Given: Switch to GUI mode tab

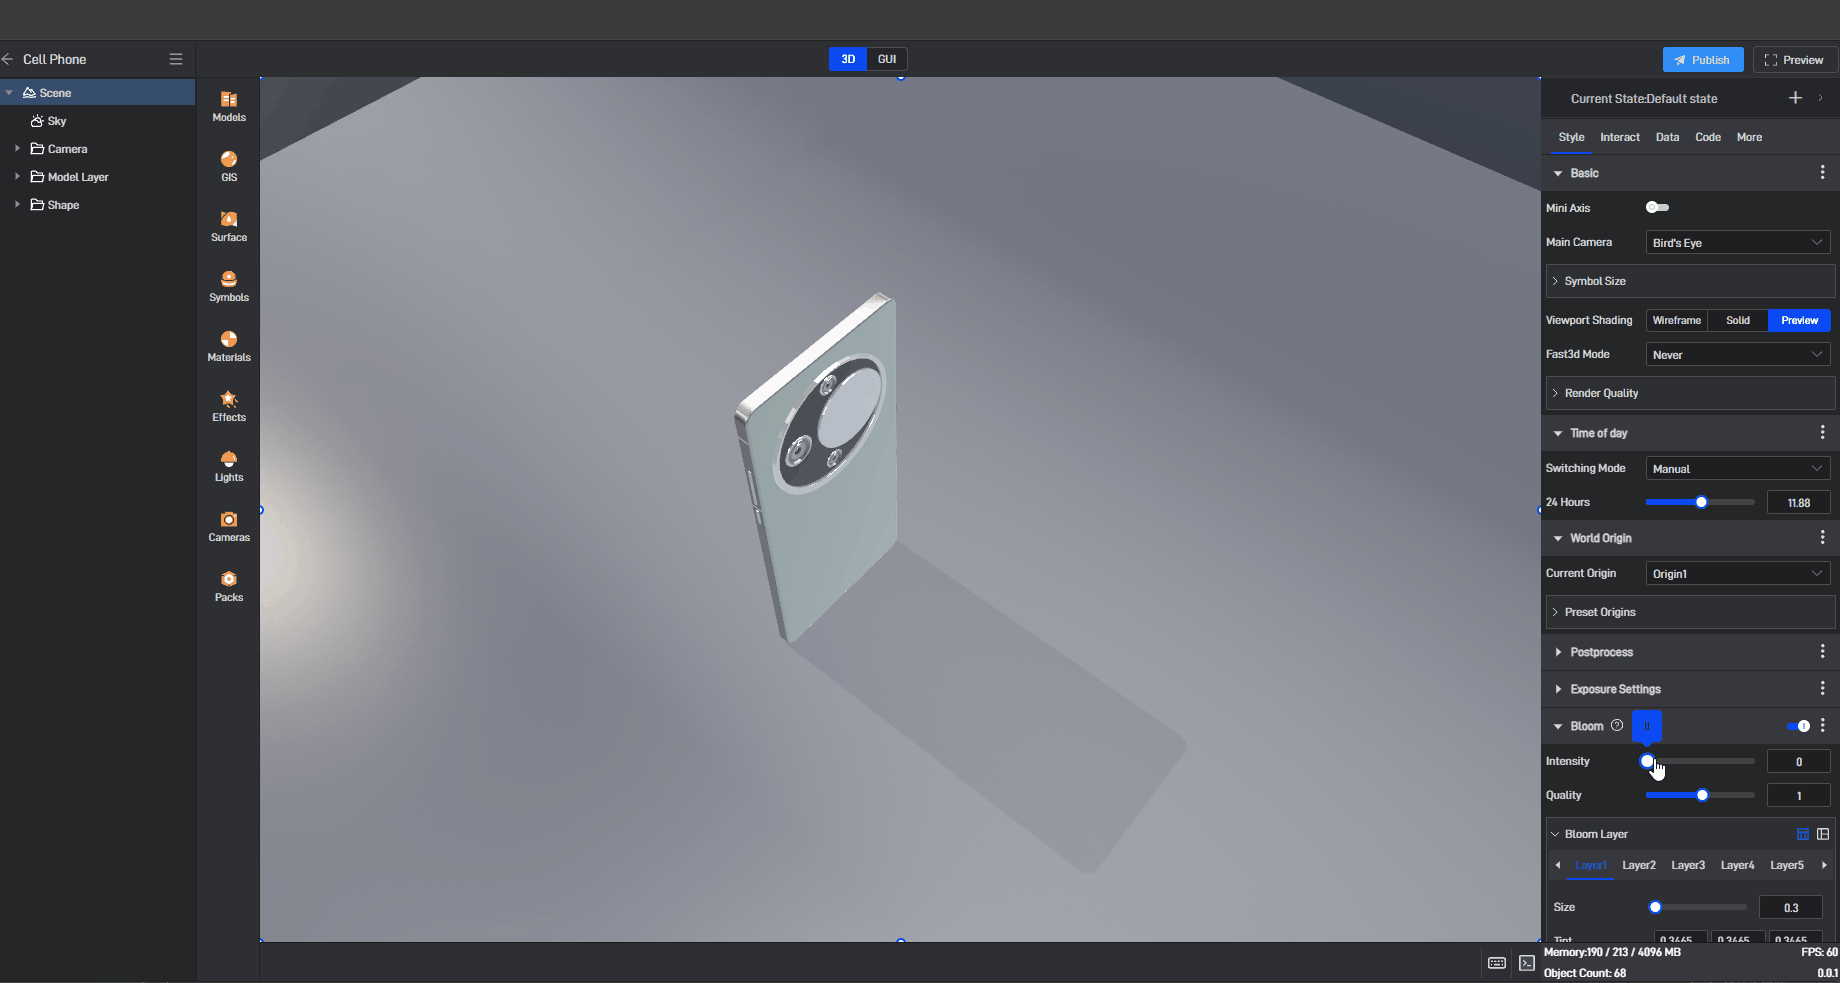Looking at the screenshot, I should 887,60.
